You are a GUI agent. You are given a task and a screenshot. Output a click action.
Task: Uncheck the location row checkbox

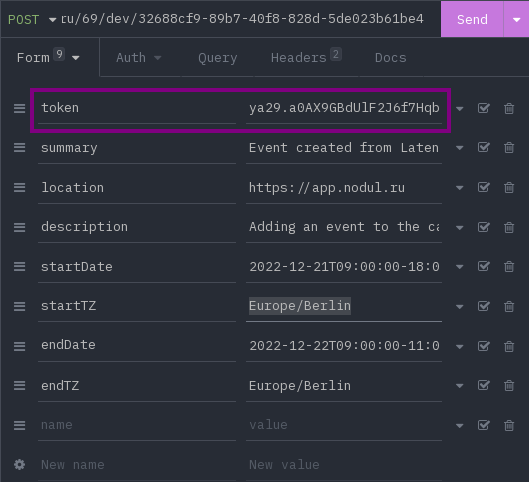coord(483,187)
